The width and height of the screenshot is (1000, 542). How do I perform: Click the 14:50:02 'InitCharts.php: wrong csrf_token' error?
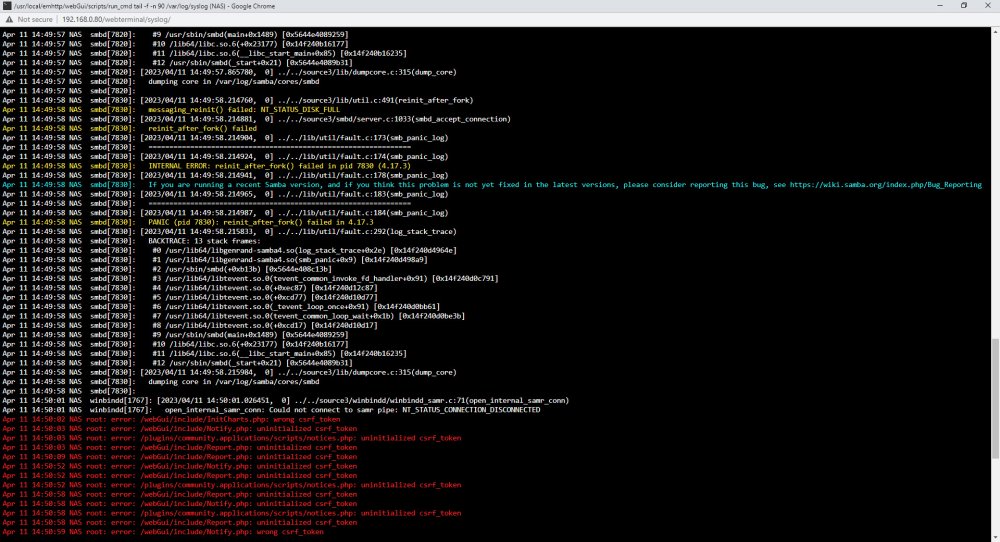pos(171,420)
